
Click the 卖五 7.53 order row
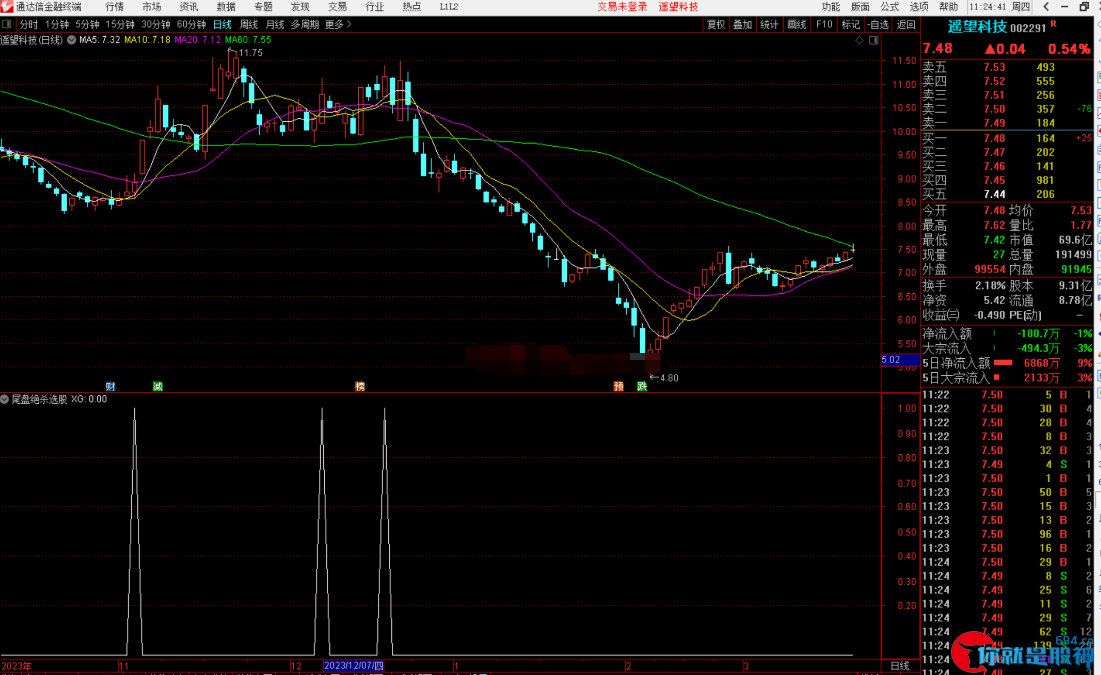1007,67
